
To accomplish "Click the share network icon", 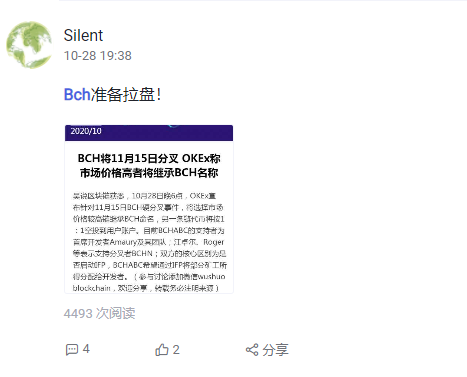I will (x=252, y=350).
